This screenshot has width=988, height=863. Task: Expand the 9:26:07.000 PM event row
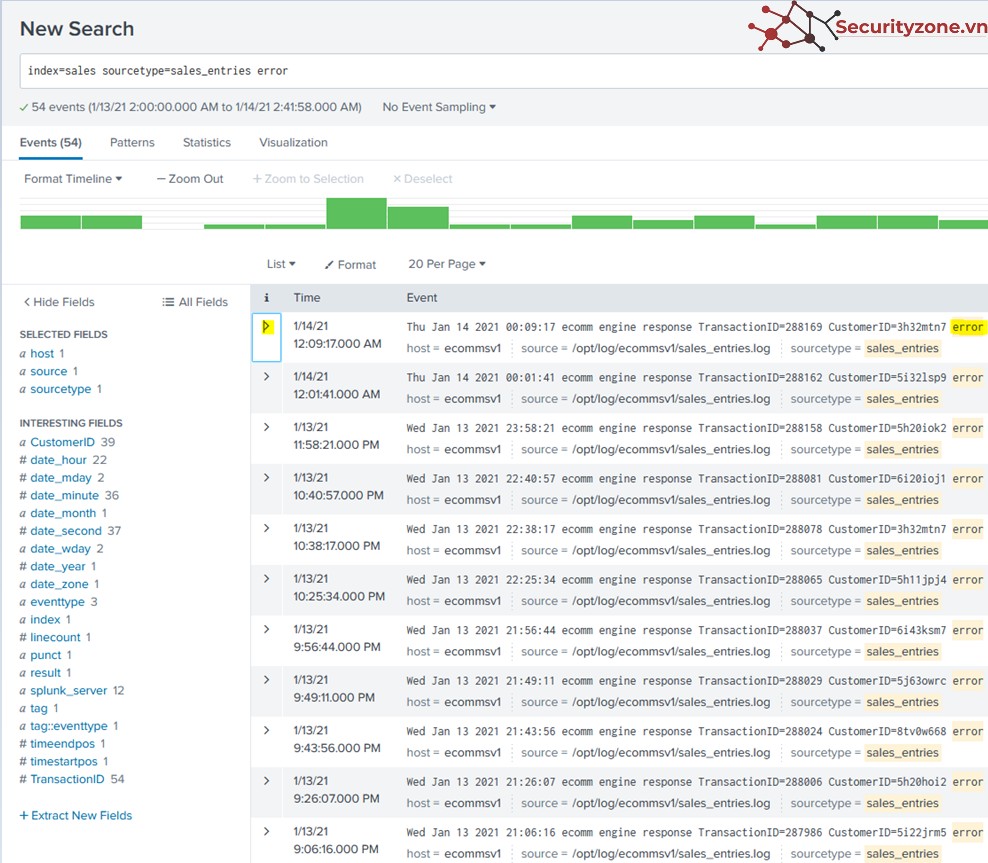pyautogui.click(x=267, y=780)
